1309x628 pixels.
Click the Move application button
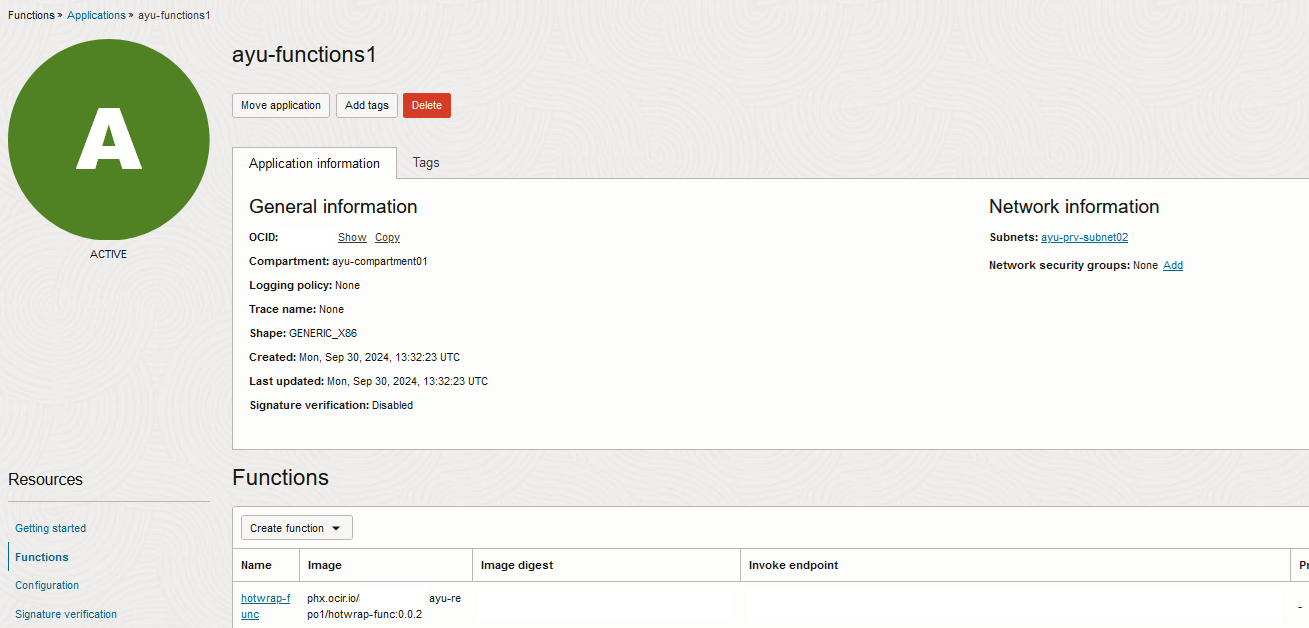(x=281, y=105)
